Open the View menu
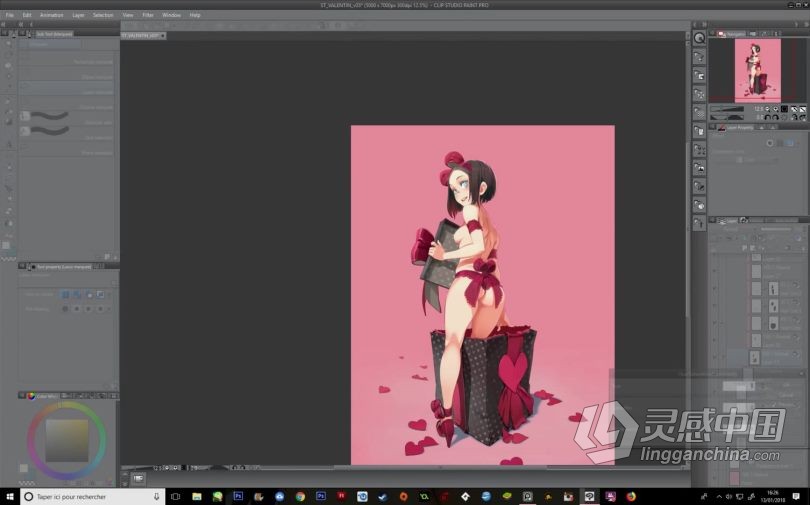This screenshot has width=810, height=505. [128, 15]
